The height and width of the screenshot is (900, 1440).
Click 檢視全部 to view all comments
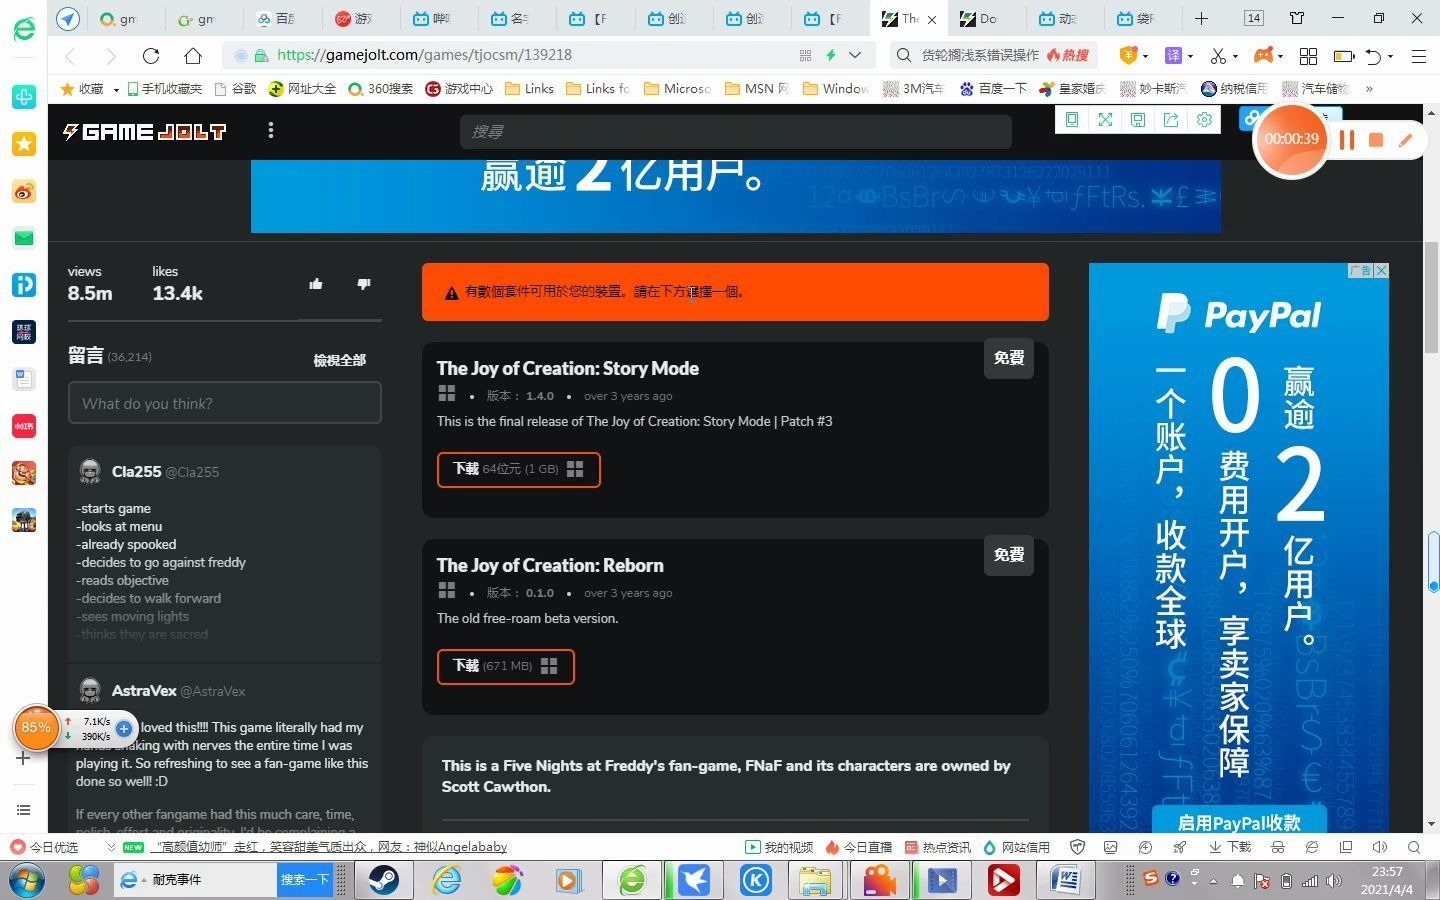[x=340, y=360]
